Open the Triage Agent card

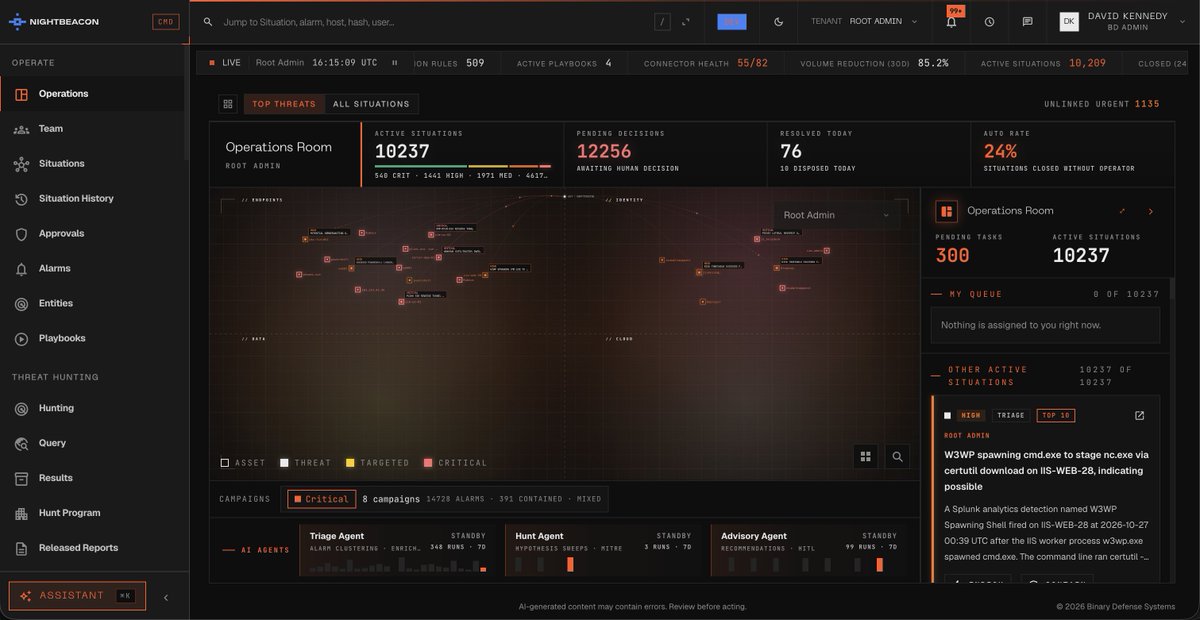[398, 550]
